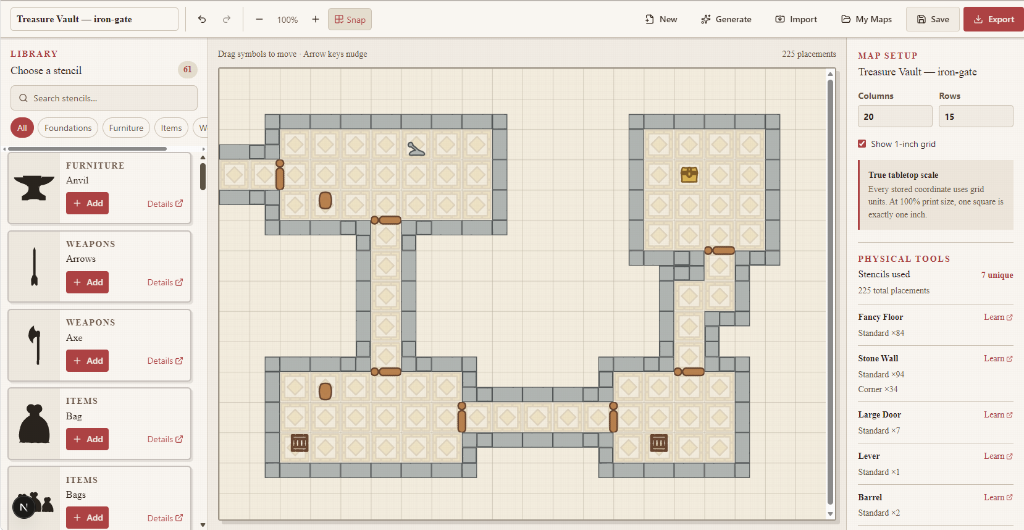Save the current map

click(x=933, y=20)
